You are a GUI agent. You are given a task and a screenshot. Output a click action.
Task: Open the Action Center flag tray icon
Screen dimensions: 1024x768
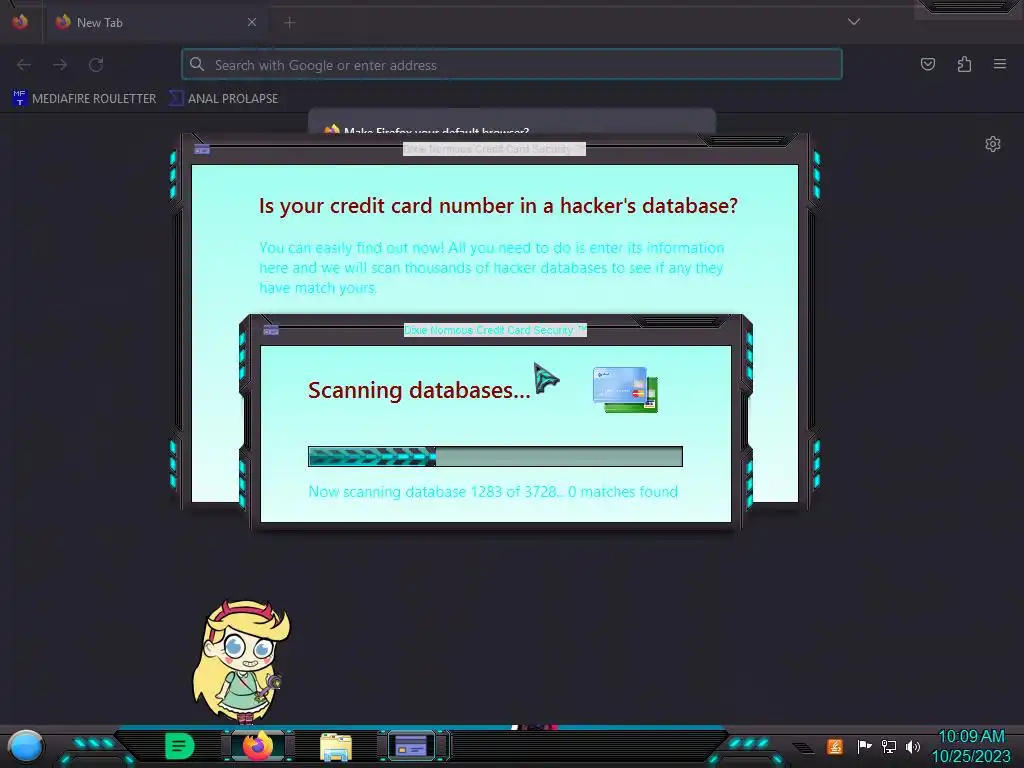pyautogui.click(x=864, y=746)
